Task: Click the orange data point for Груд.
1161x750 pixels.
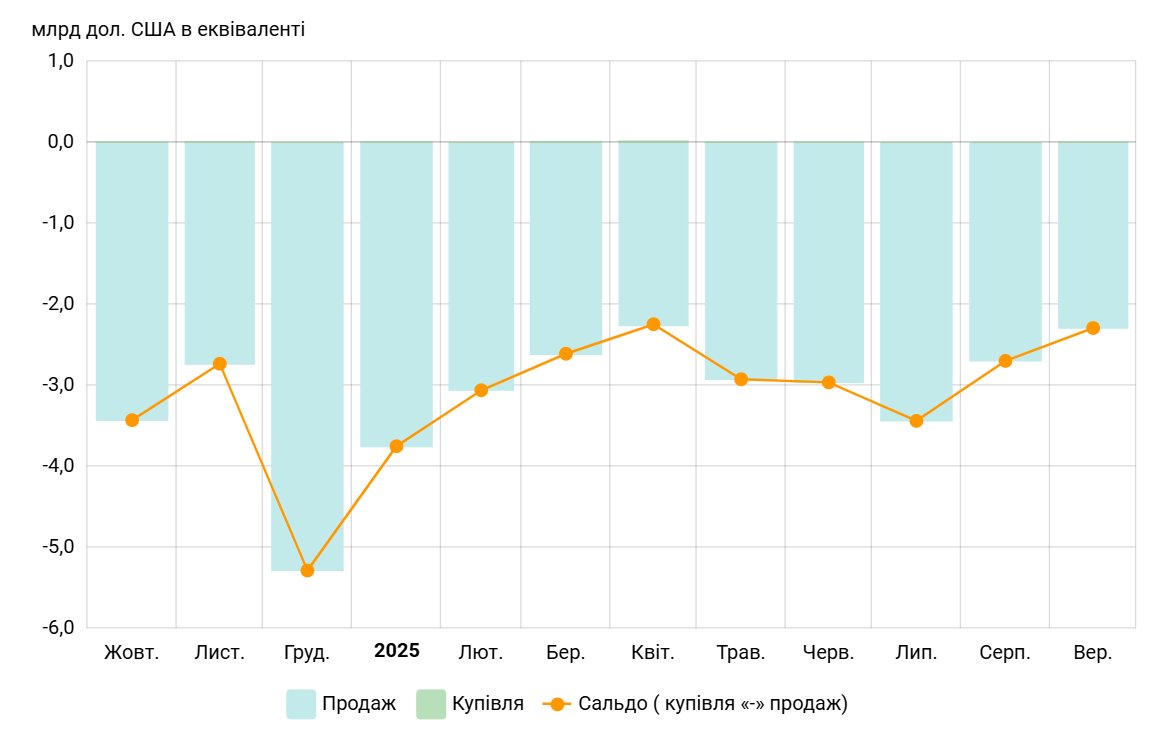Action: click(307, 570)
